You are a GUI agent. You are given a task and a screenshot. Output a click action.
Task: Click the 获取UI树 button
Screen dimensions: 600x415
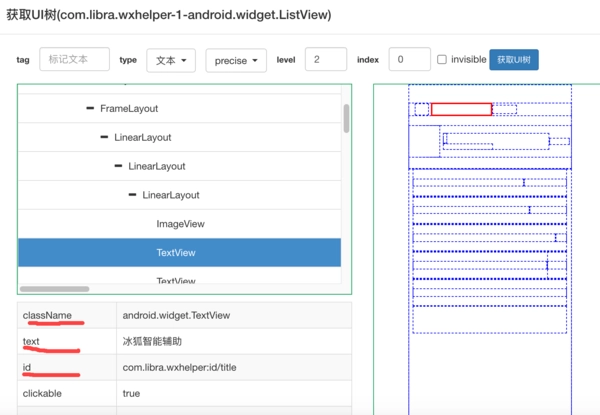point(514,60)
